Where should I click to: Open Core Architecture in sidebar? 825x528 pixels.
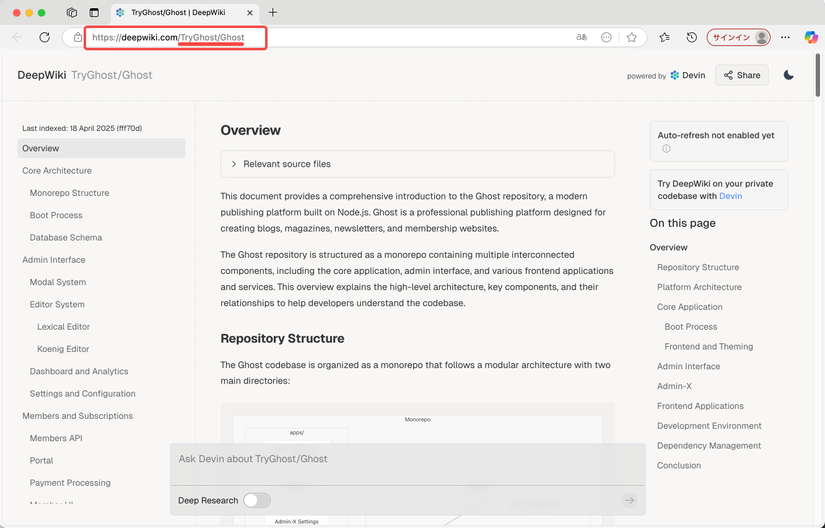[x=57, y=171]
